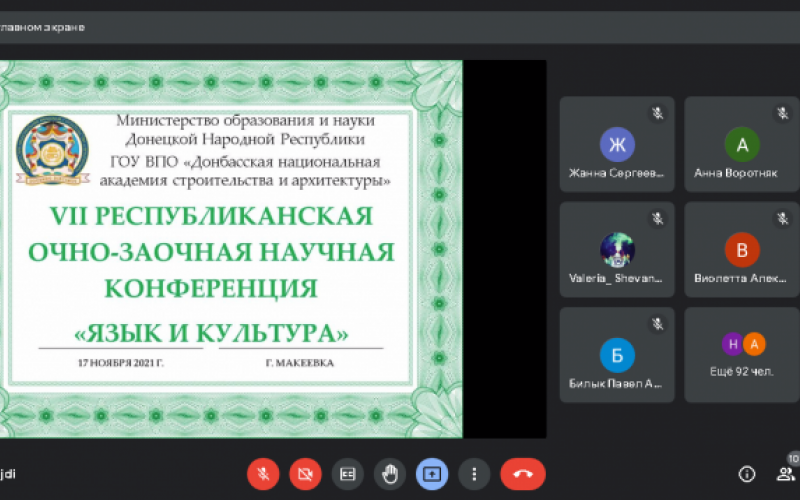Toggle captions in the call bar

click(347, 474)
